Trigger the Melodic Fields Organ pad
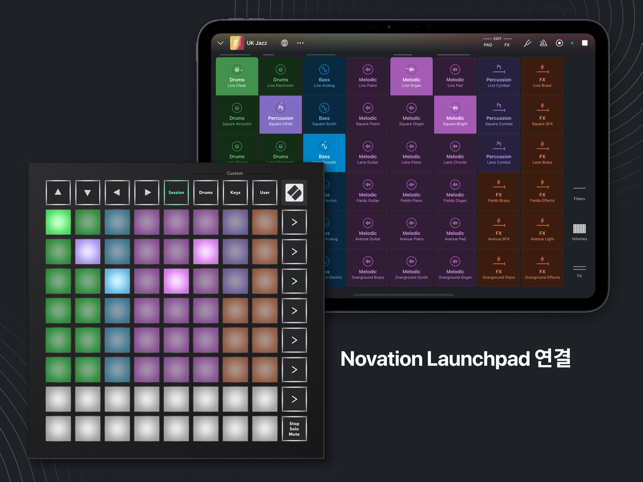This screenshot has width=643, height=482. click(455, 191)
